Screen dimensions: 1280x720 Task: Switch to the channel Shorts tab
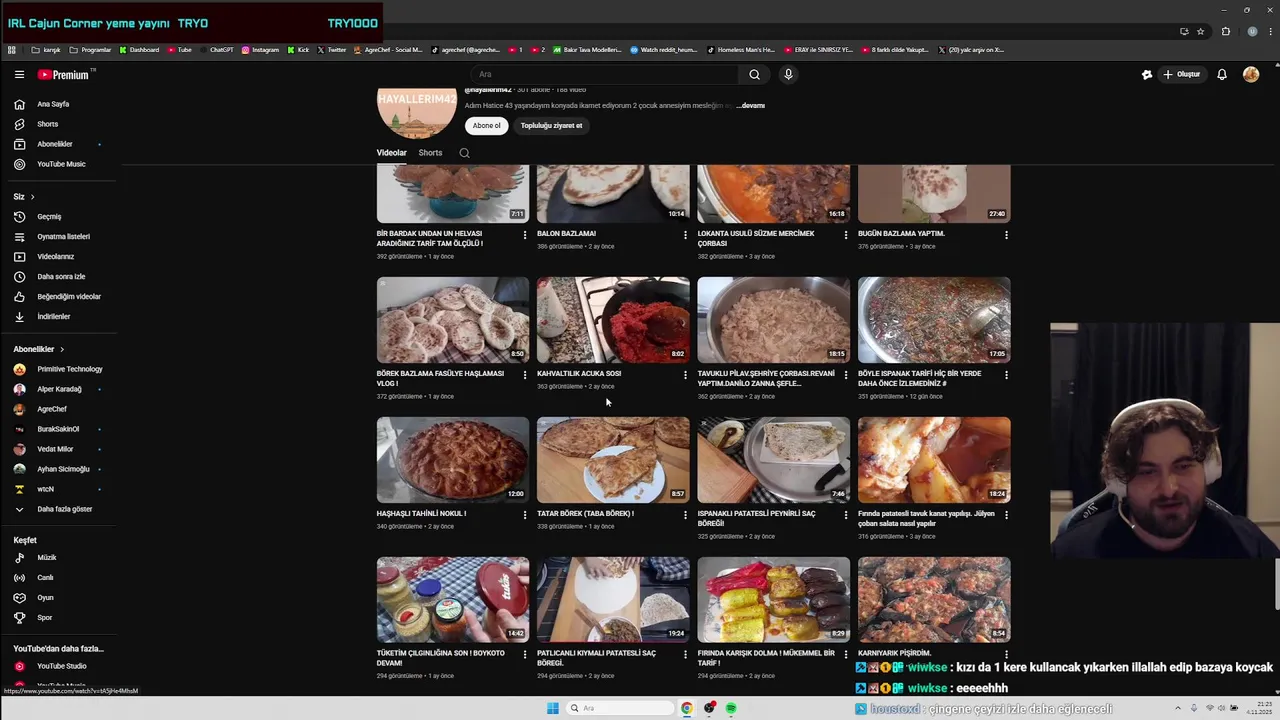[430, 153]
